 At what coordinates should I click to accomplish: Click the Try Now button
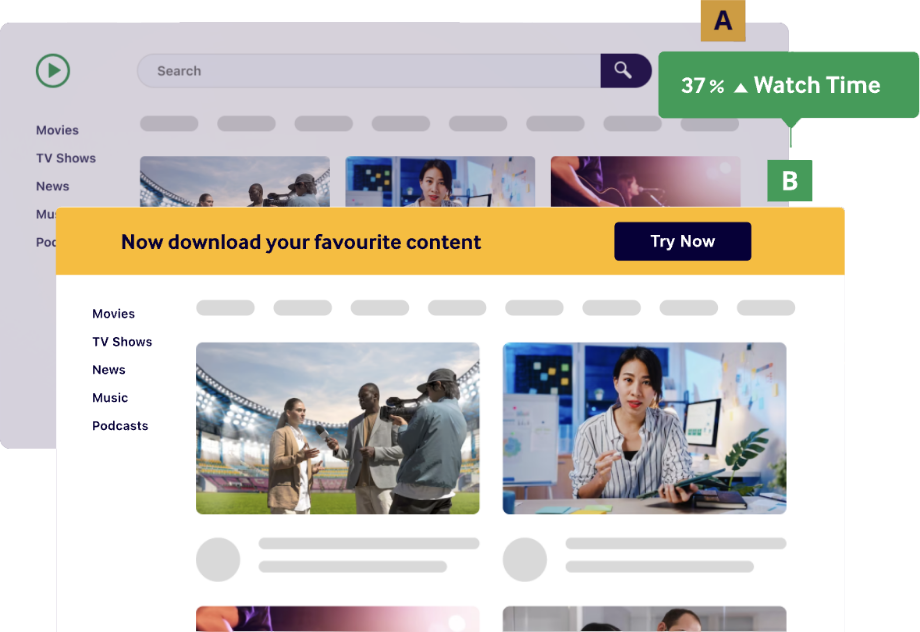pos(682,241)
